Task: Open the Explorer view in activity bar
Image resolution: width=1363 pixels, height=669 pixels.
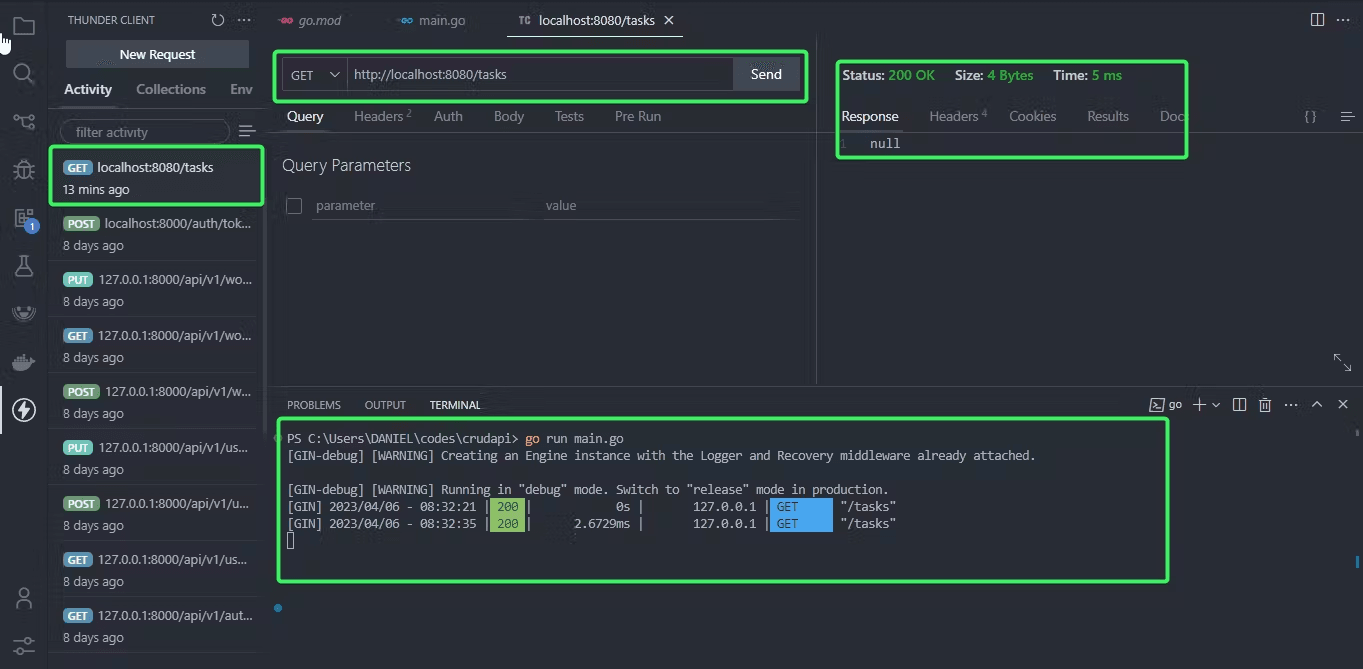Action: pos(24,26)
